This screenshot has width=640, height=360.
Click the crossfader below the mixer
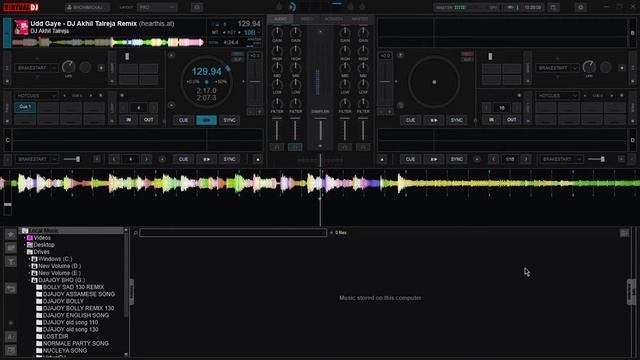(320, 160)
